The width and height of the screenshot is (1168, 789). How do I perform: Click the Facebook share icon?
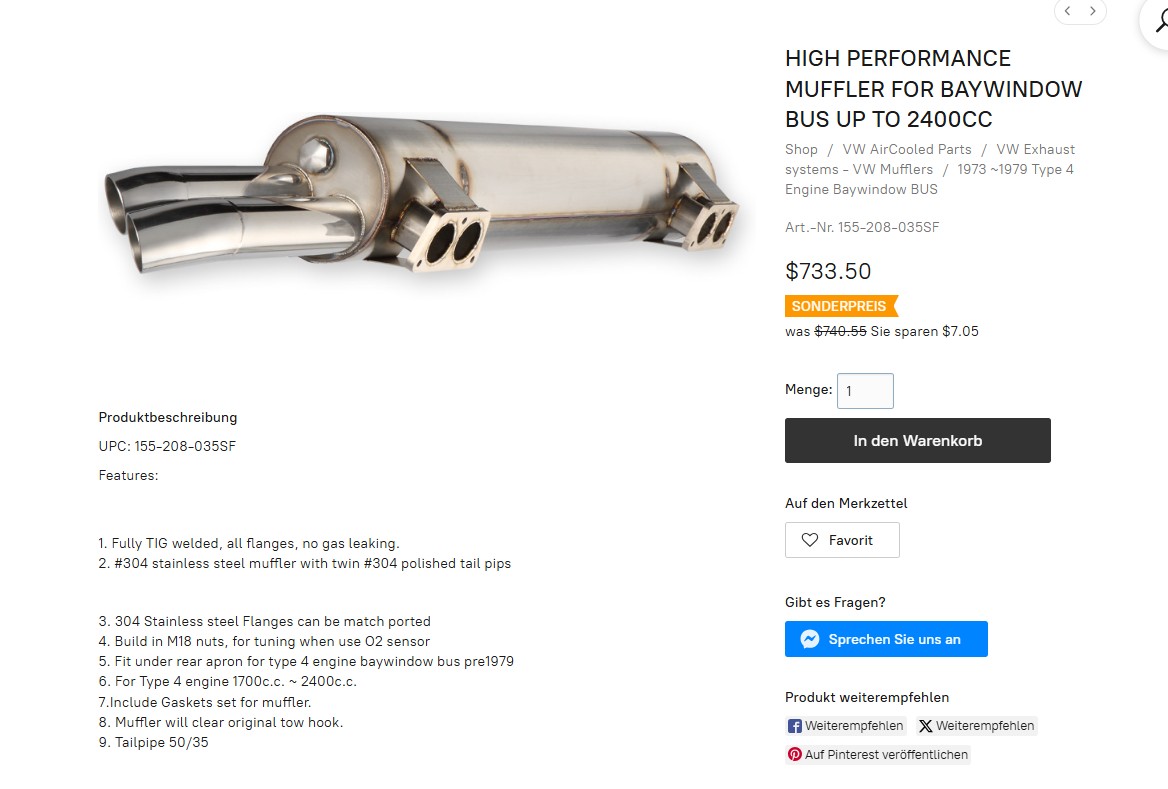coord(795,726)
